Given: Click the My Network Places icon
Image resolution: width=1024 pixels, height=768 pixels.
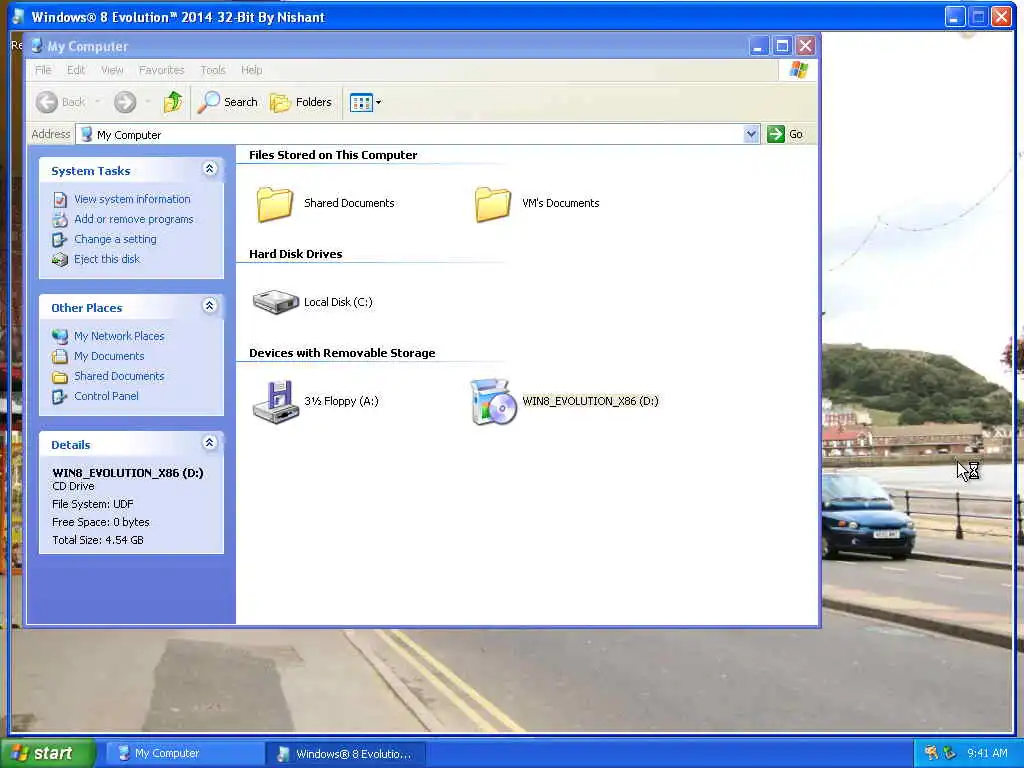Looking at the screenshot, I should tap(60, 336).
